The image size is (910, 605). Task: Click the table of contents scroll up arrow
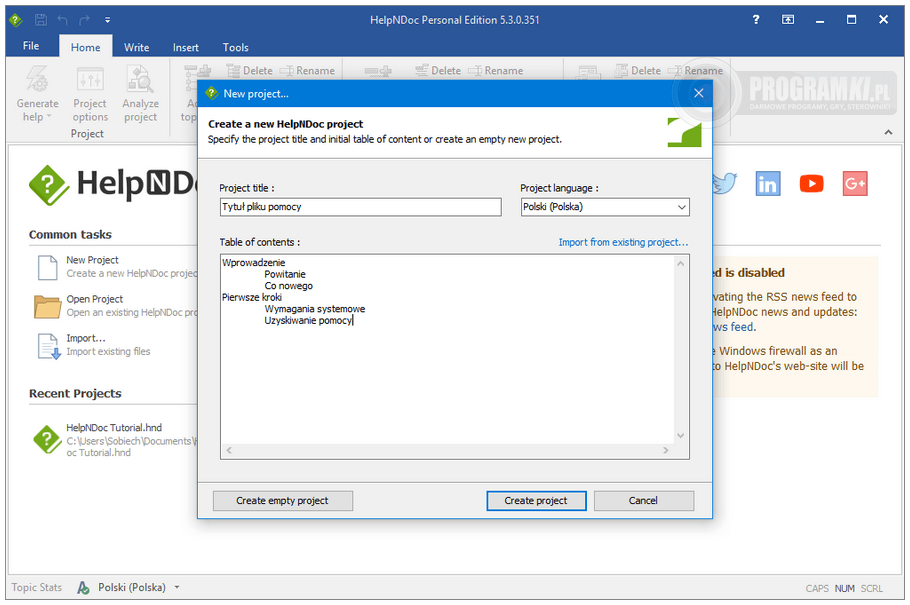coord(681,263)
